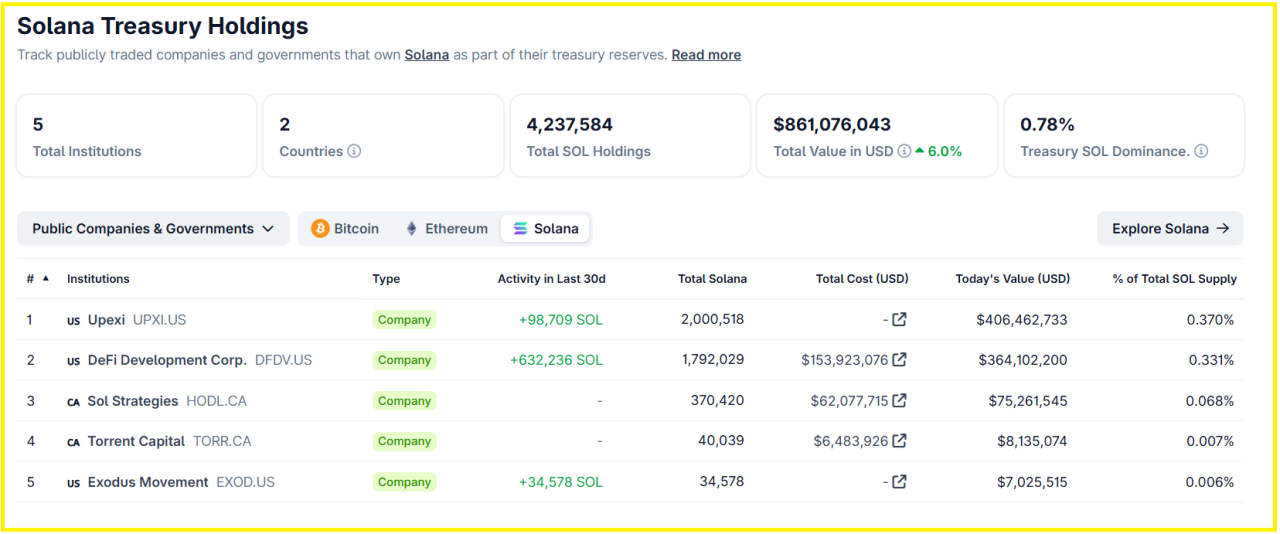Open Torrent Capital cost source link icon
Screen dimensions: 1280x534
tap(899, 441)
